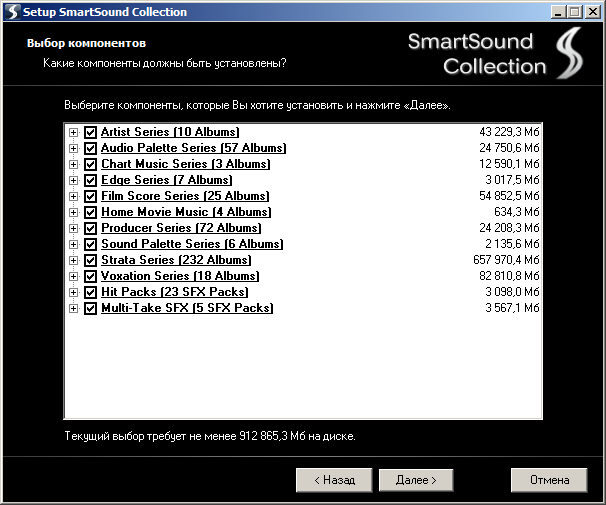
Task: Toggle the Multi-Take SFX checkbox
Action: point(90,308)
